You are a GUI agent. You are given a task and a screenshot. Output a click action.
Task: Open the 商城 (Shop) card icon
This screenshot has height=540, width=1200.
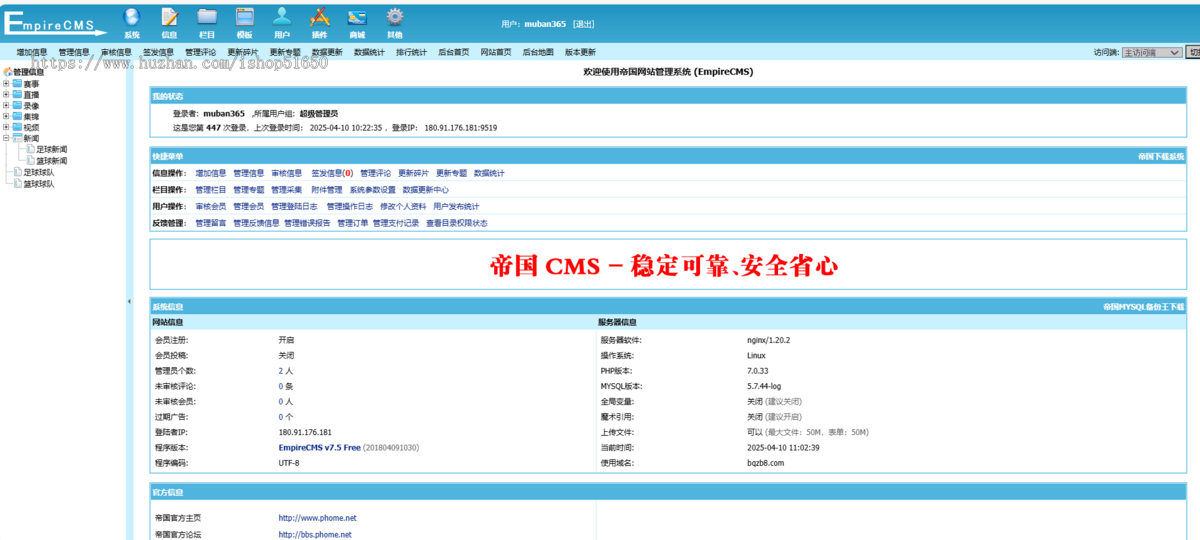pyautogui.click(x=357, y=17)
